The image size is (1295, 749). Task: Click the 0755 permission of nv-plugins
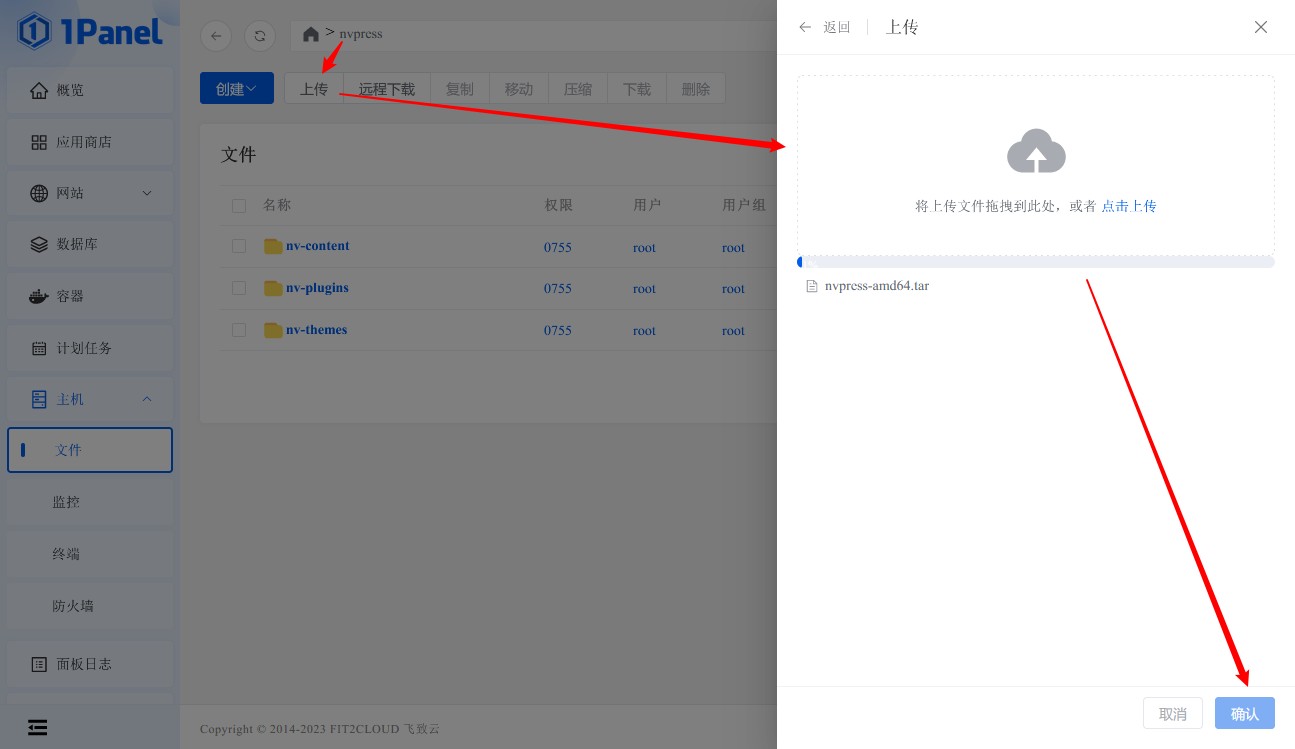558,288
